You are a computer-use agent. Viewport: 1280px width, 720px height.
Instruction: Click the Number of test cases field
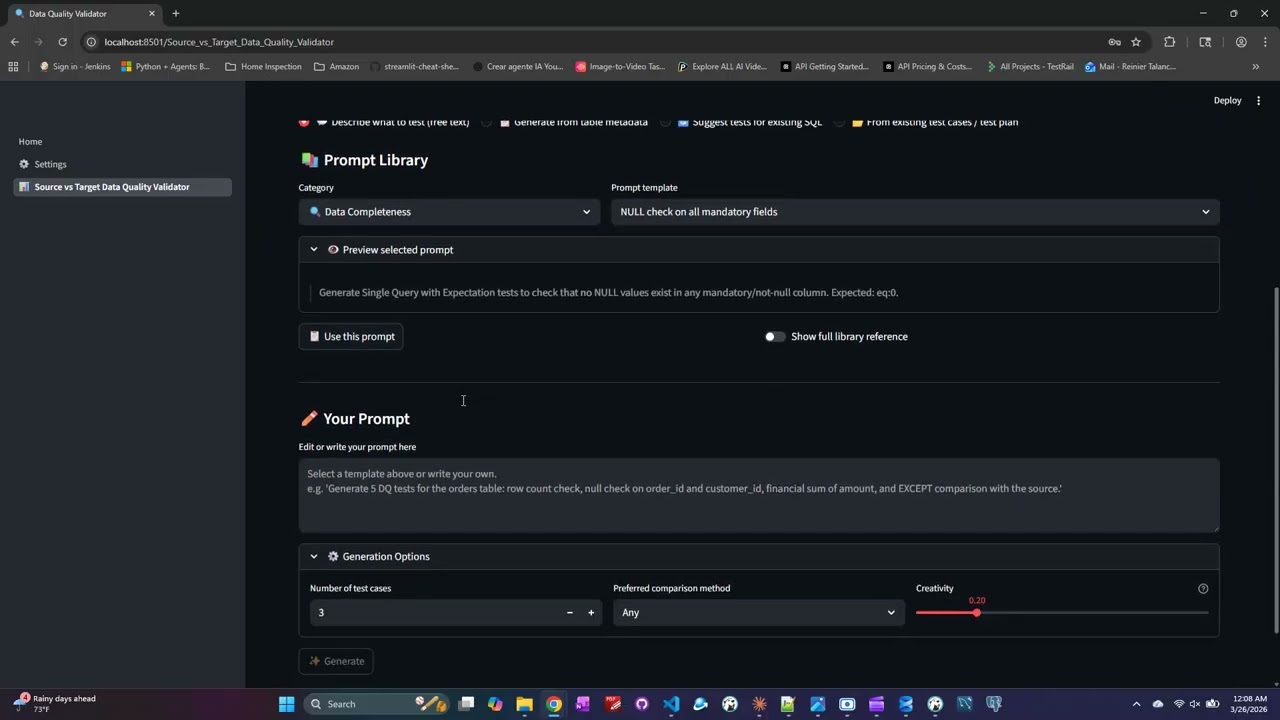(434, 612)
